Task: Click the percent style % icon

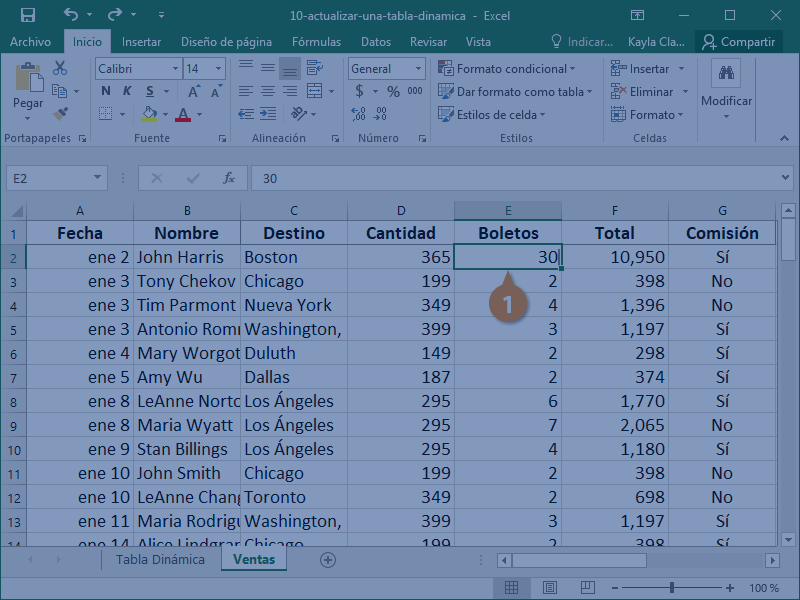Action: point(392,90)
